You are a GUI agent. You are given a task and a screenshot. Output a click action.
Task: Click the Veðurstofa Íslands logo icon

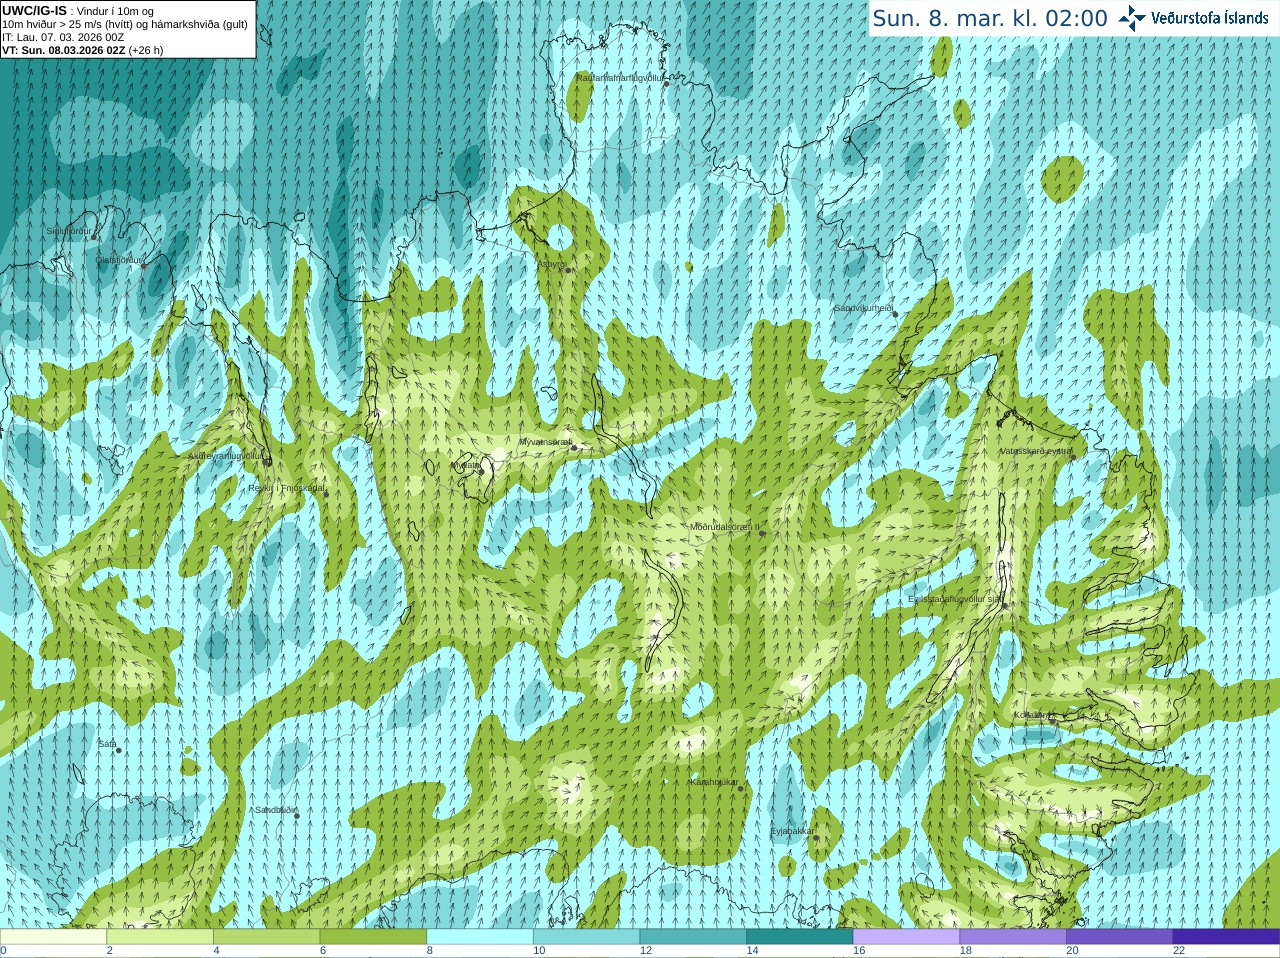click(1132, 17)
